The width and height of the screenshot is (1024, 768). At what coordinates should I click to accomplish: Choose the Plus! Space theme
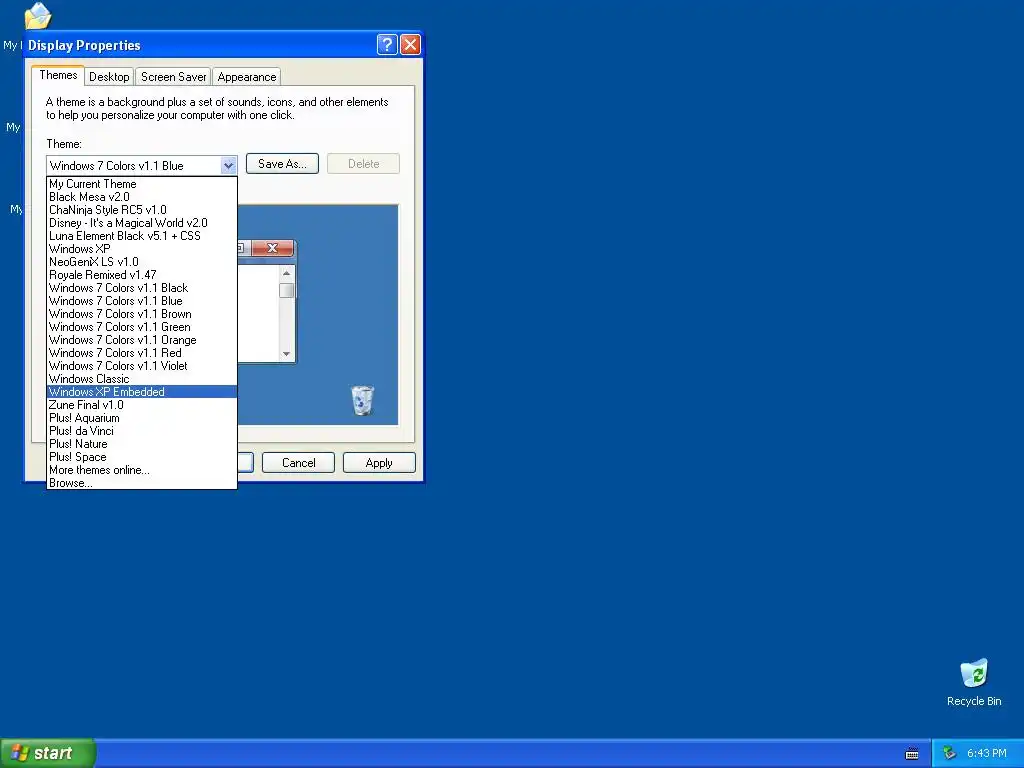click(142, 457)
